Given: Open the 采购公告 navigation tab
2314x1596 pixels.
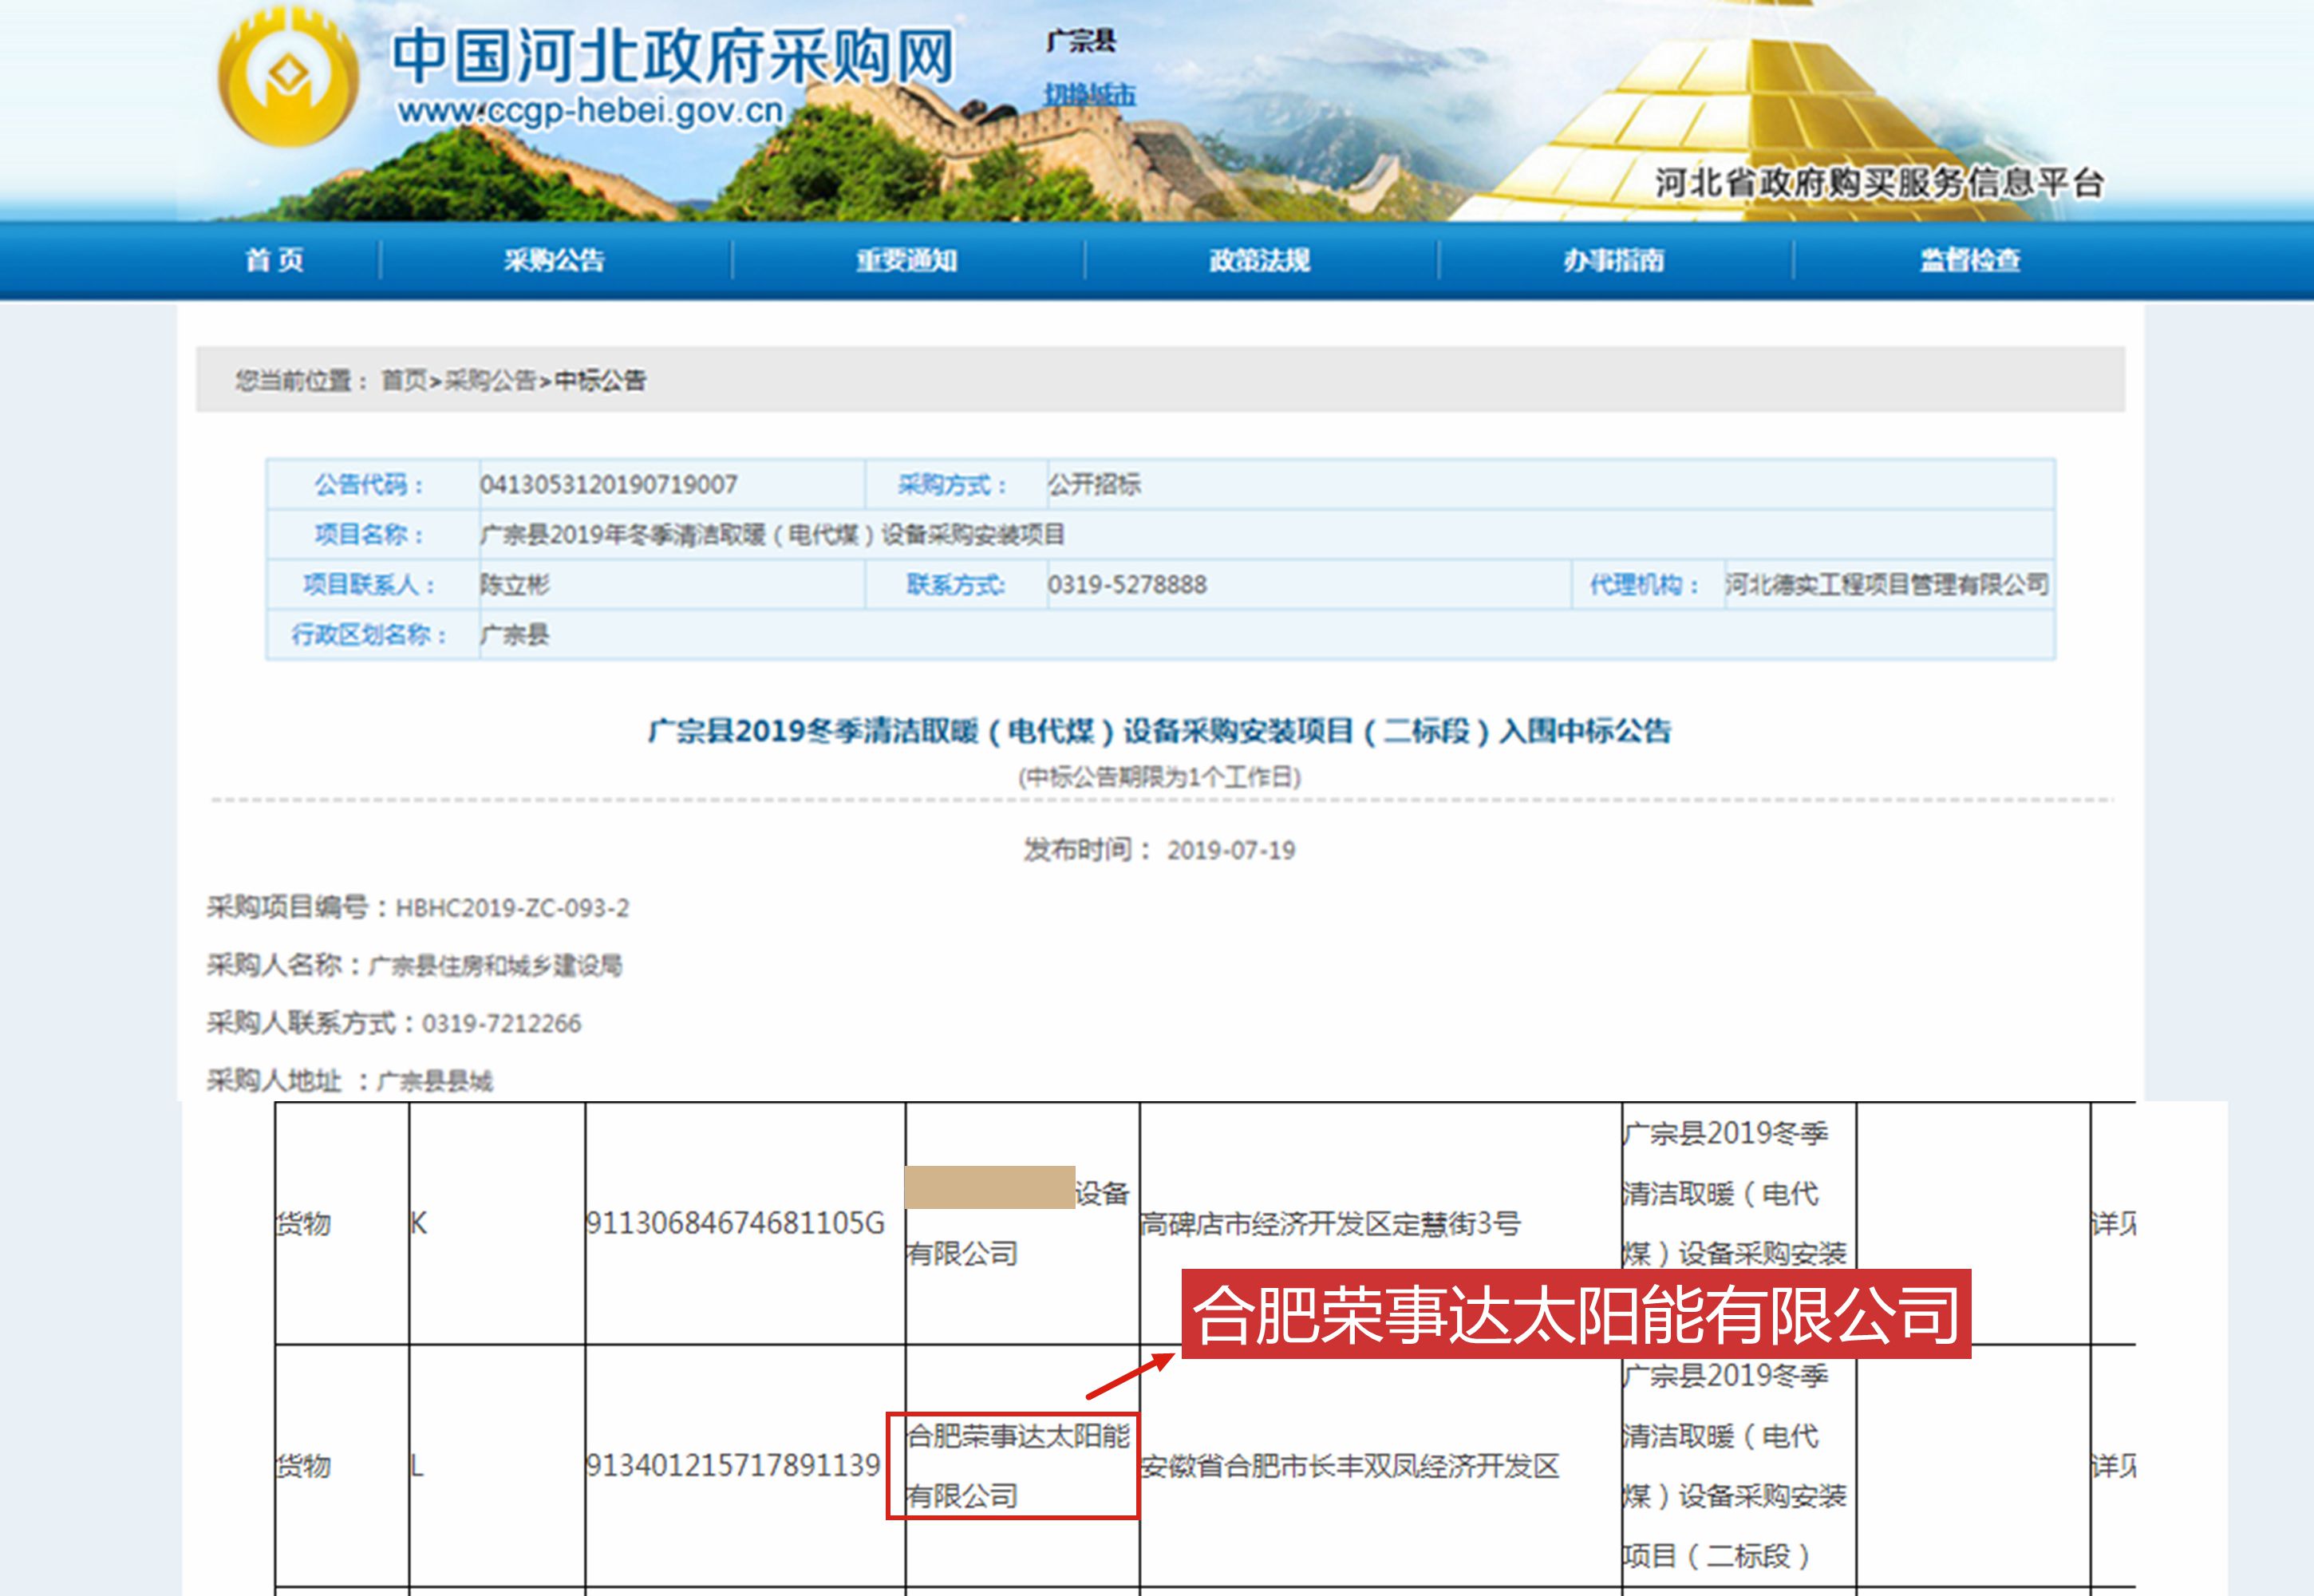Looking at the screenshot, I should click(x=554, y=260).
